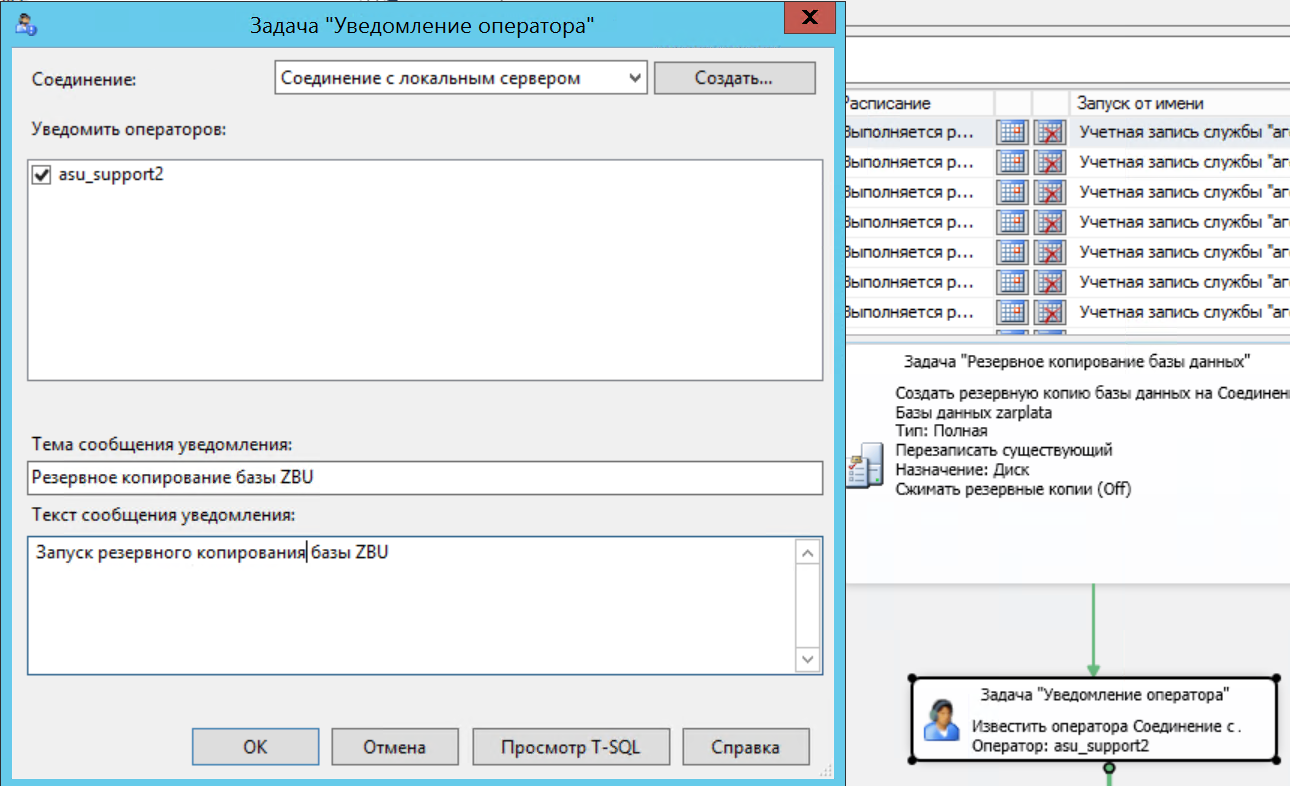Open the connection dropdown list

(x=634, y=78)
